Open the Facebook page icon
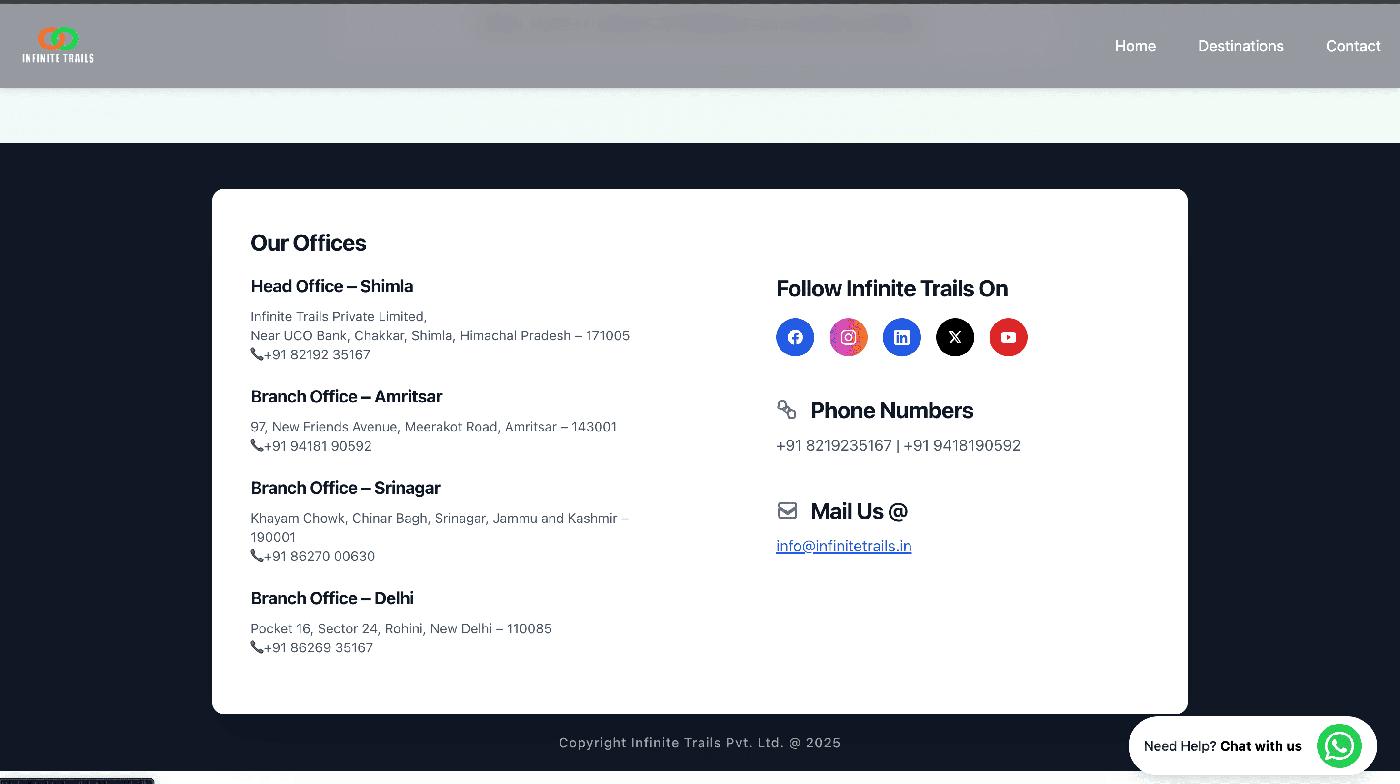Image resolution: width=1400 pixels, height=784 pixels. click(795, 337)
